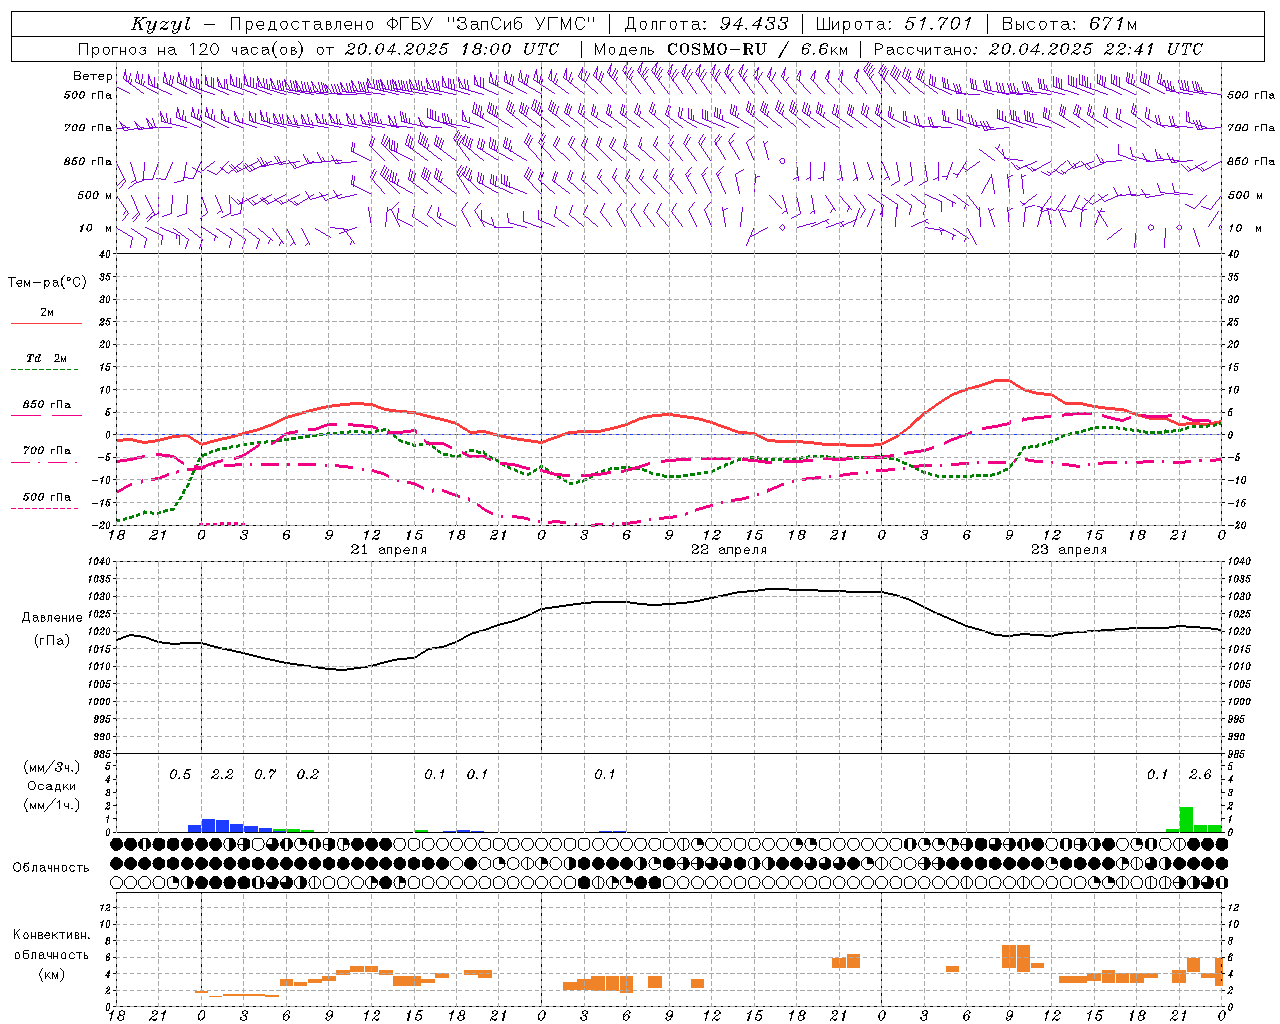
Task: Click the "(мм/1ч.)" precipitation unit label
Action: pyautogui.click(x=52, y=805)
